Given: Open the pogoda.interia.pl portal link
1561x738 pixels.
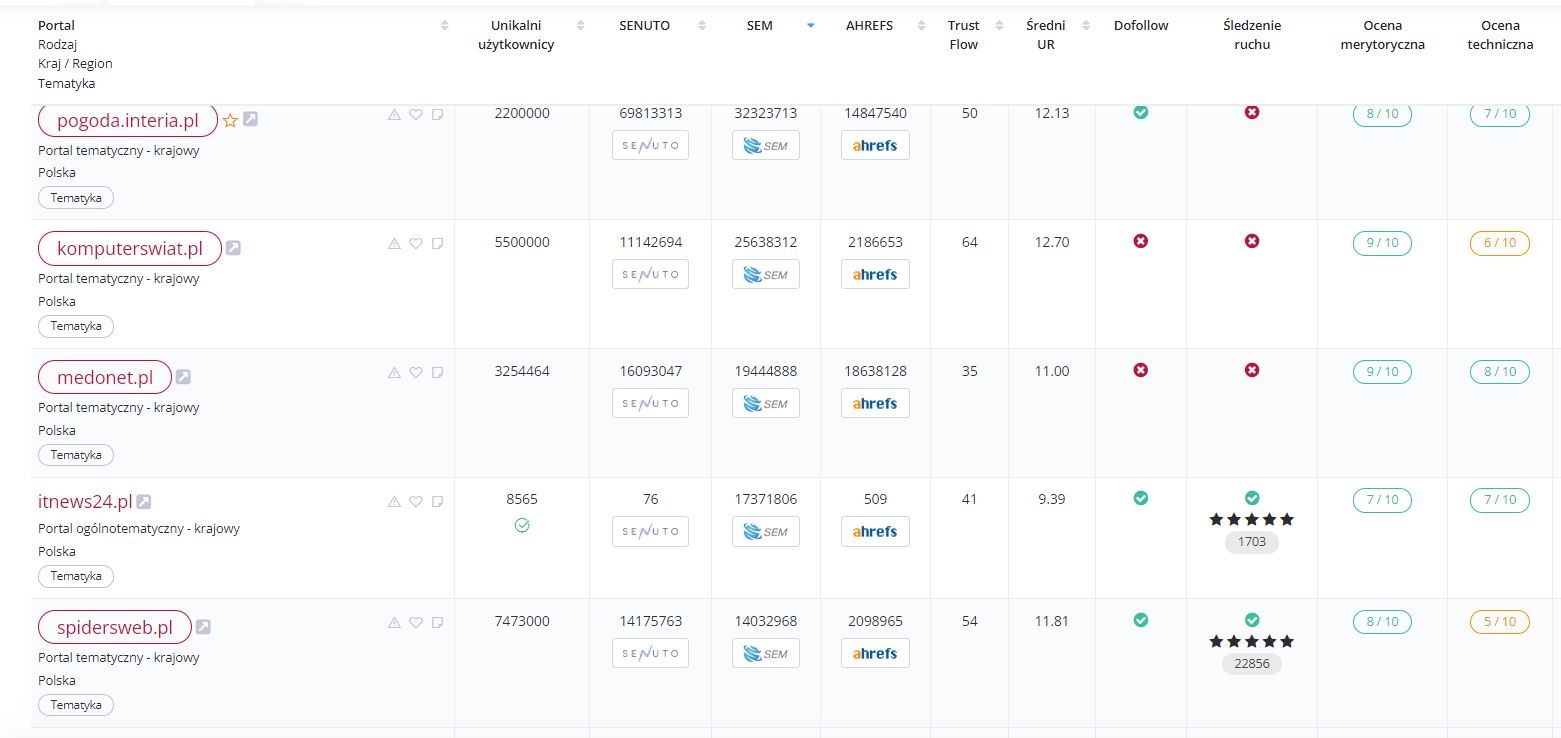Looking at the screenshot, I should pos(128,121).
